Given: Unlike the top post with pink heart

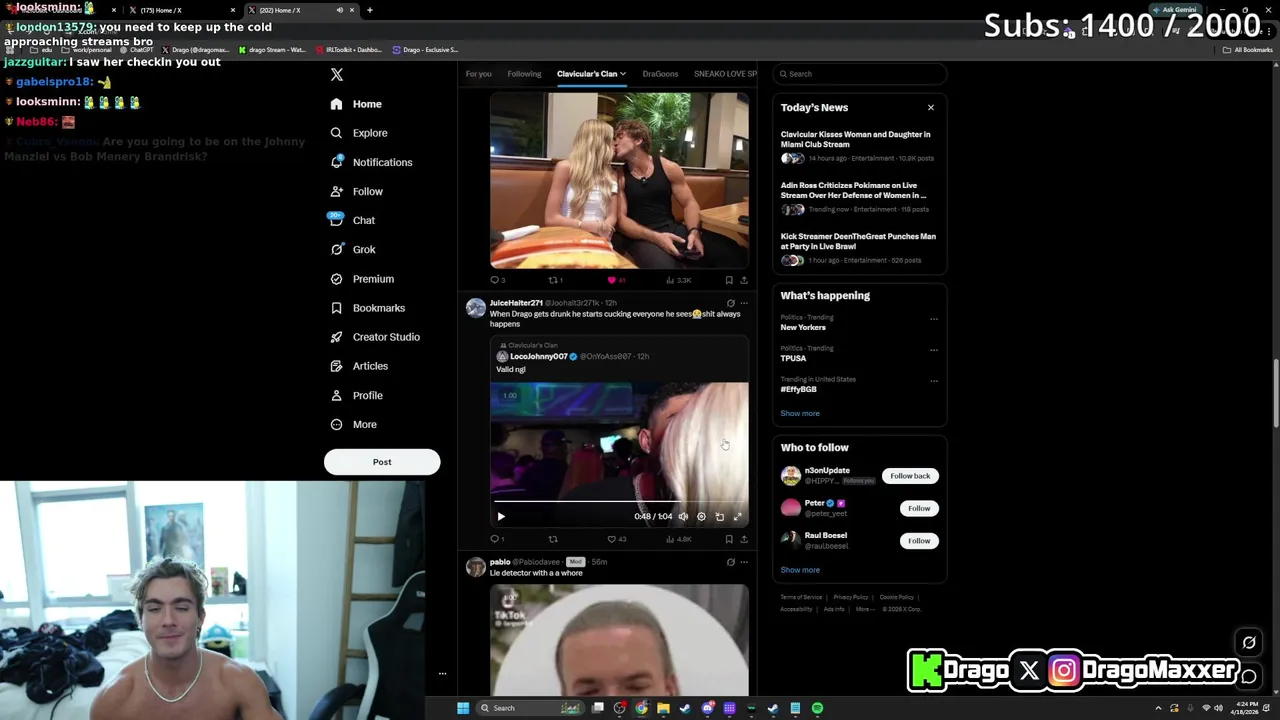Looking at the screenshot, I should point(617,280).
